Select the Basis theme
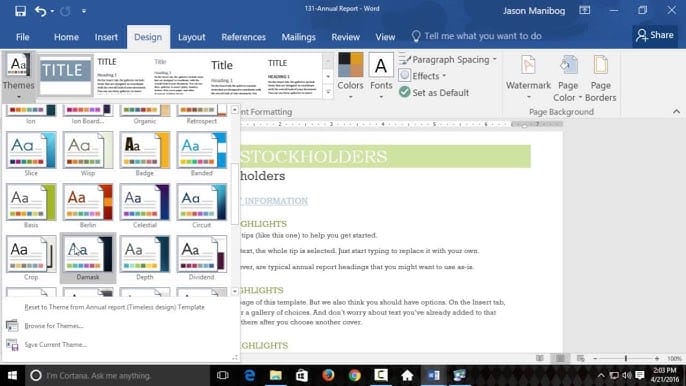This screenshot has width=686, height=386. (31, 206)
